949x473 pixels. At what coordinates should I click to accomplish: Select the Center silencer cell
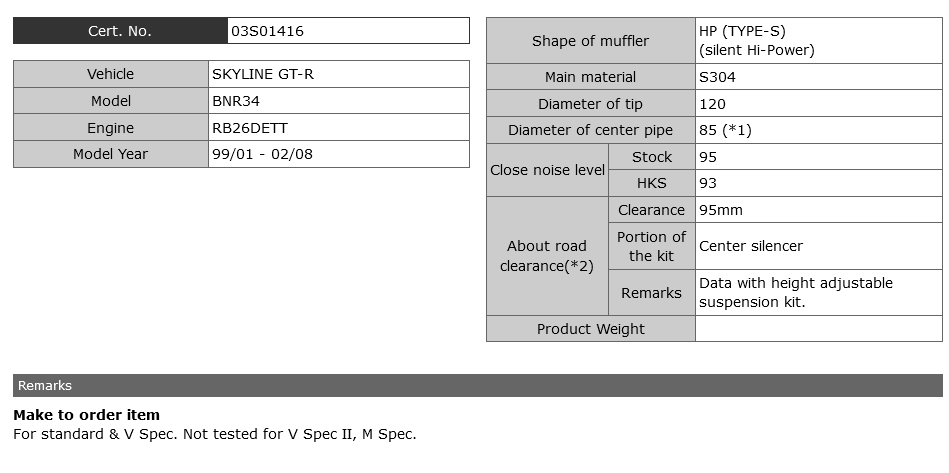[751, 246]
